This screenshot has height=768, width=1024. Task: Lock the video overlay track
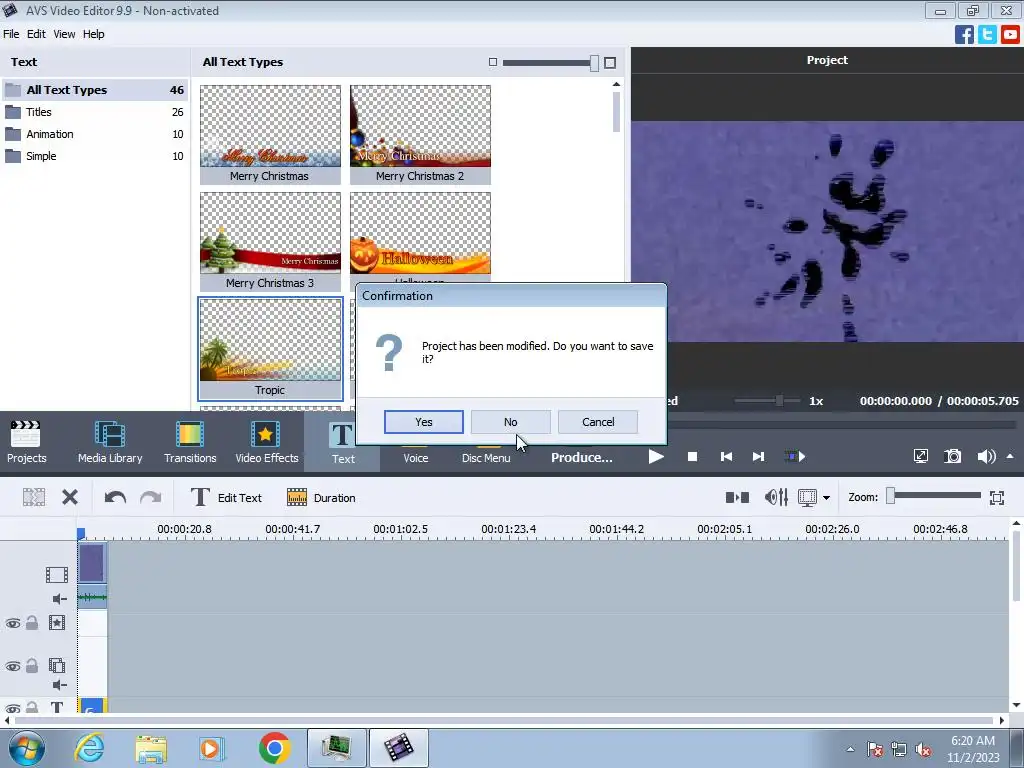click(x=31, y=665)
